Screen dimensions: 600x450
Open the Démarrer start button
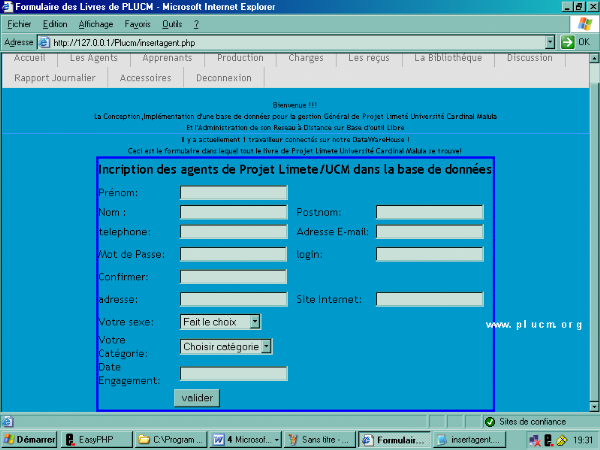click(x=29, y=440)
